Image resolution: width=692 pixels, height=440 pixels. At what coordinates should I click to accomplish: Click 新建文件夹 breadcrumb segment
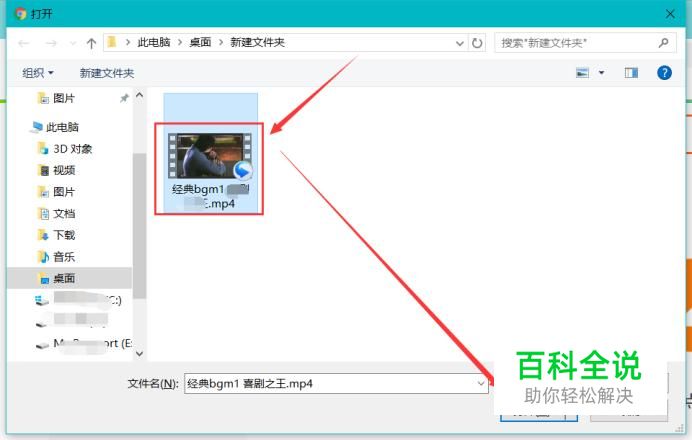click(257, 42)
